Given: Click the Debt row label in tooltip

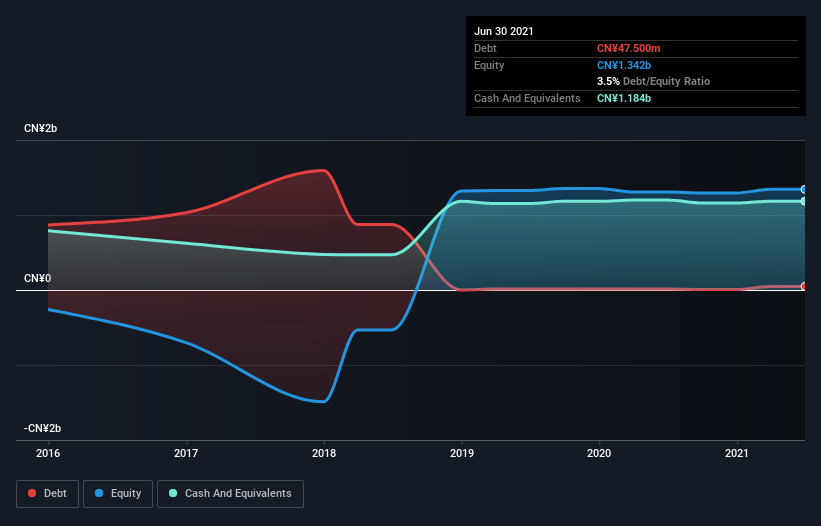Looking at the screenshot, I should click(485, 48).
